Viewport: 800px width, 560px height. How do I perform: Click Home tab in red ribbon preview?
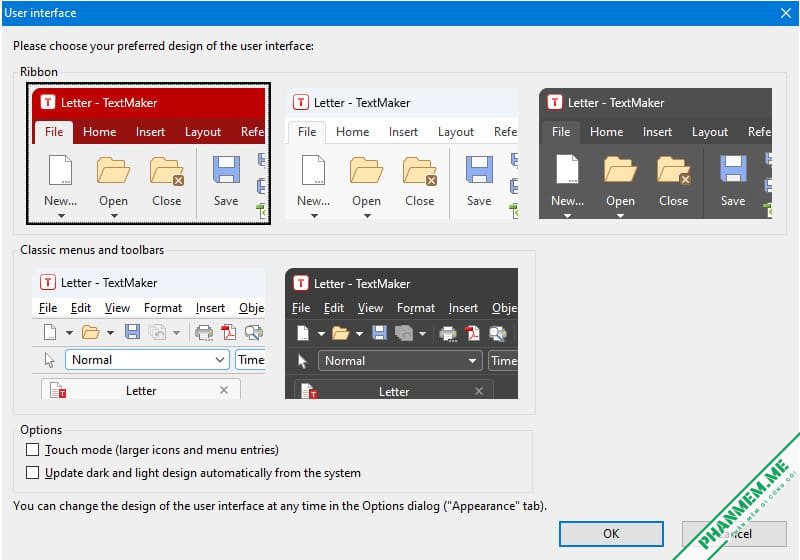click(99, 132)
